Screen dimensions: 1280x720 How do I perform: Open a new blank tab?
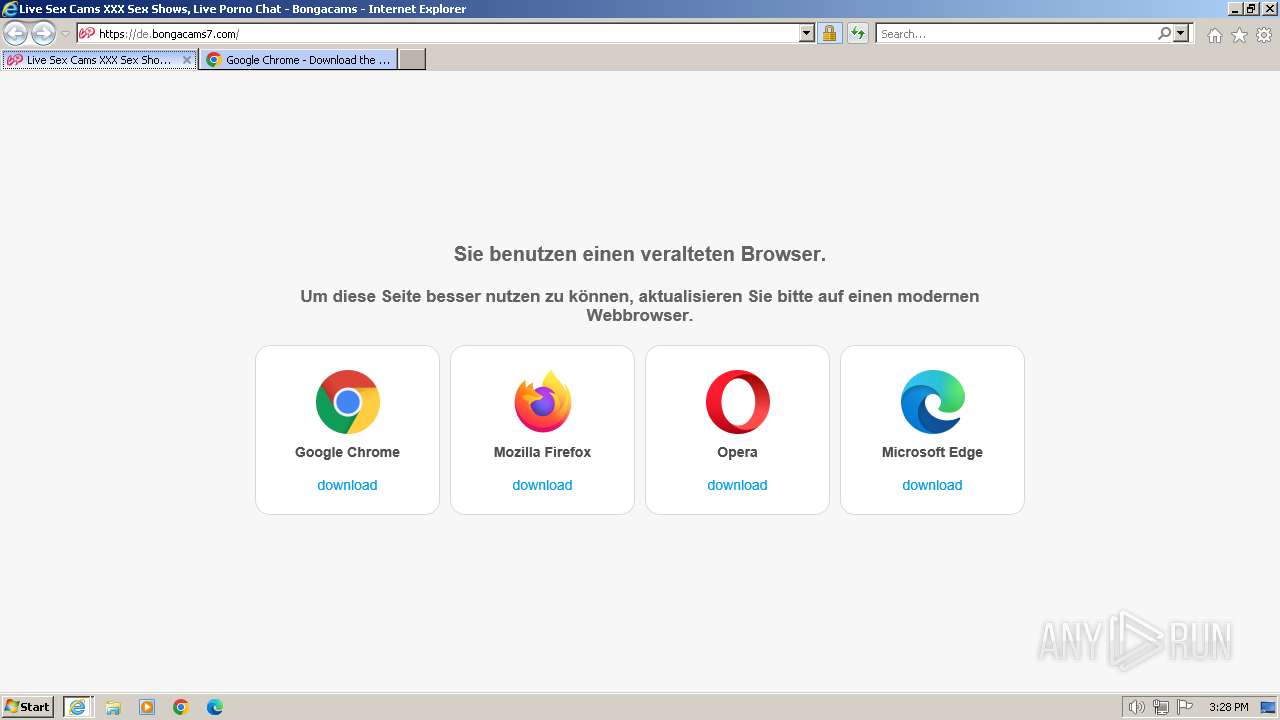(412, 60)
